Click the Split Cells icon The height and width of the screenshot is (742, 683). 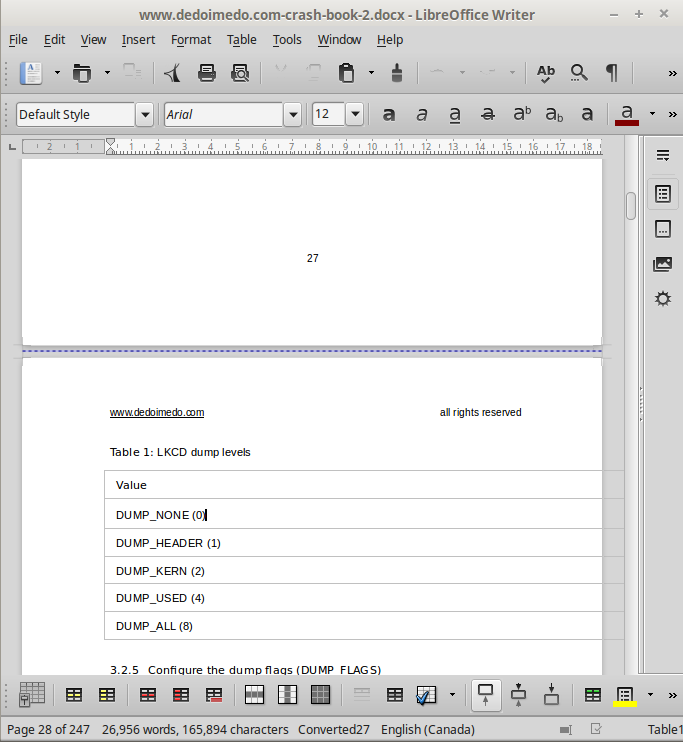pos(395,695)
